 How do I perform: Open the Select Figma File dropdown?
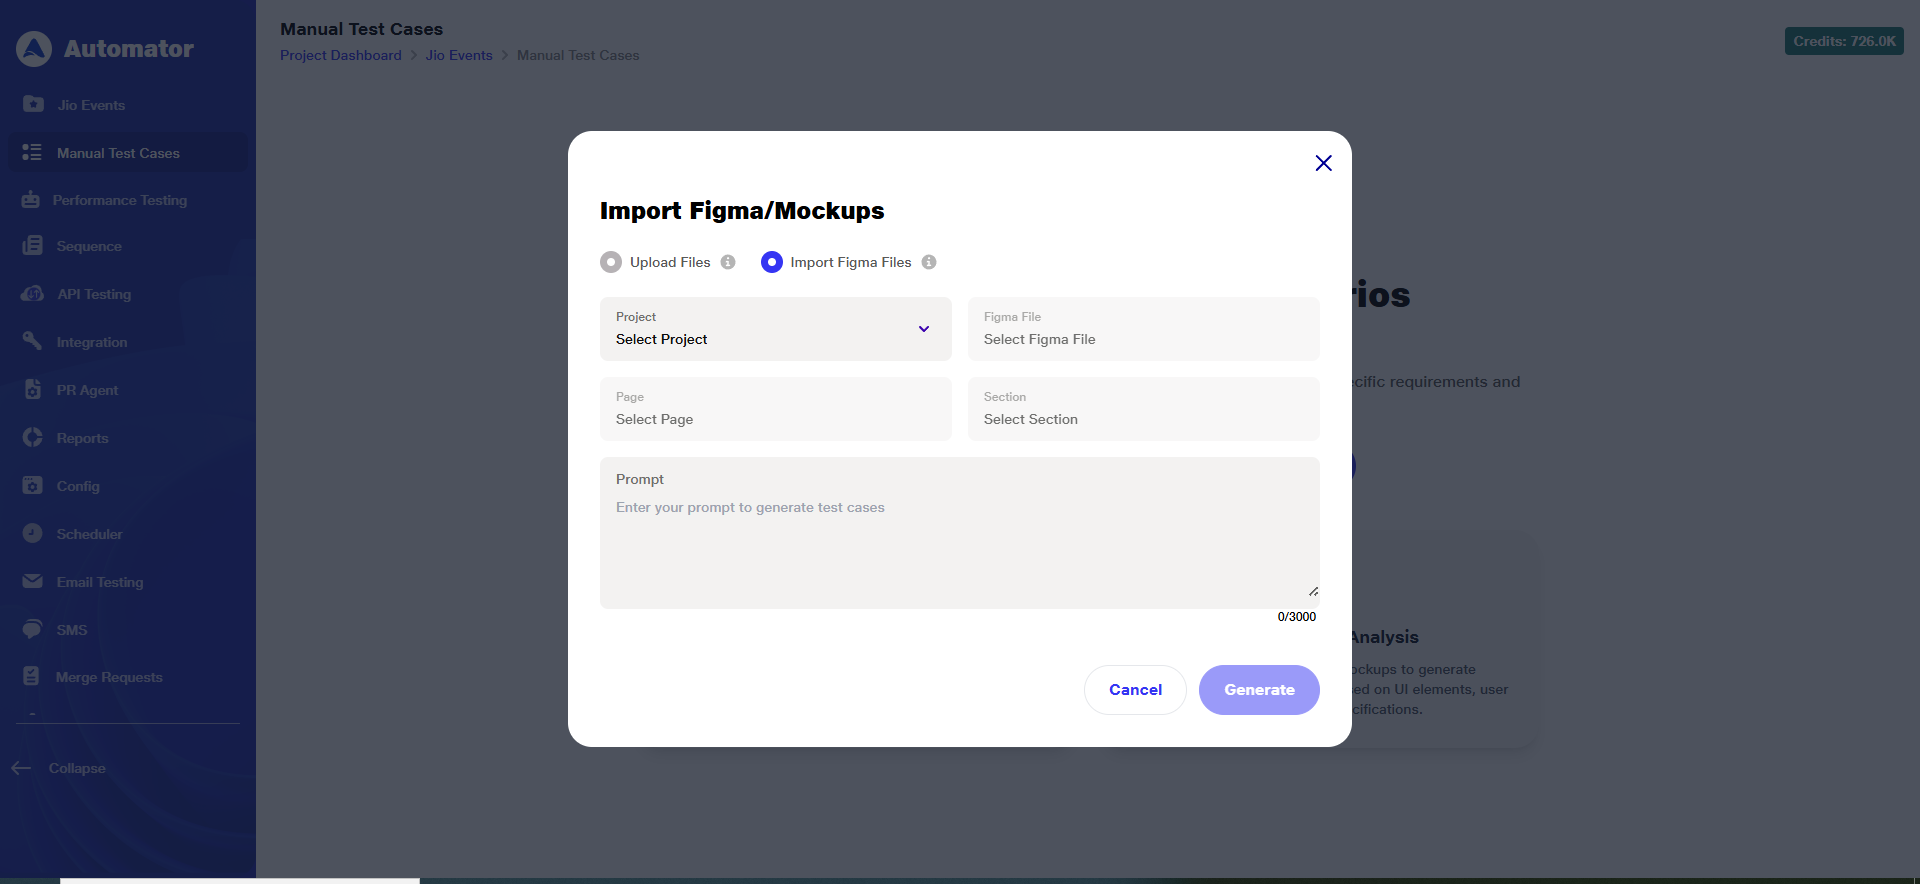(1143, 329)
